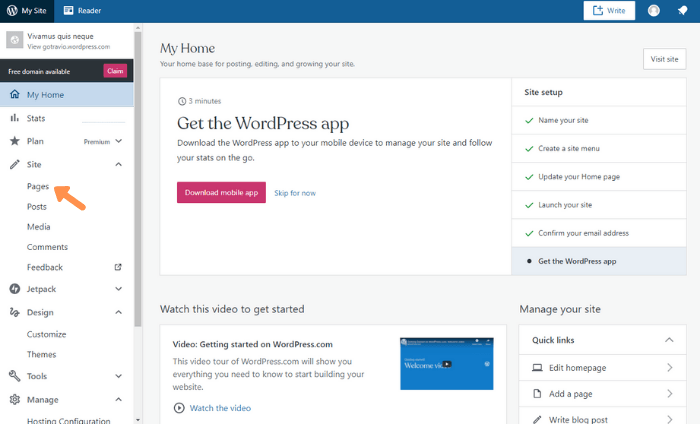
Task: Open Themes under Design
Action: pyautogui.click(x=42, y=354)
